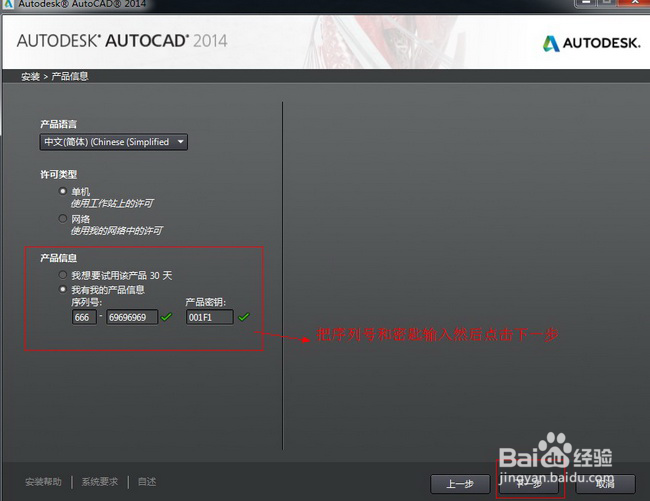The width and height of the screenshot is (650, 501).
Task: Click the 产品语言 heading
Action: tap(58, 124)
